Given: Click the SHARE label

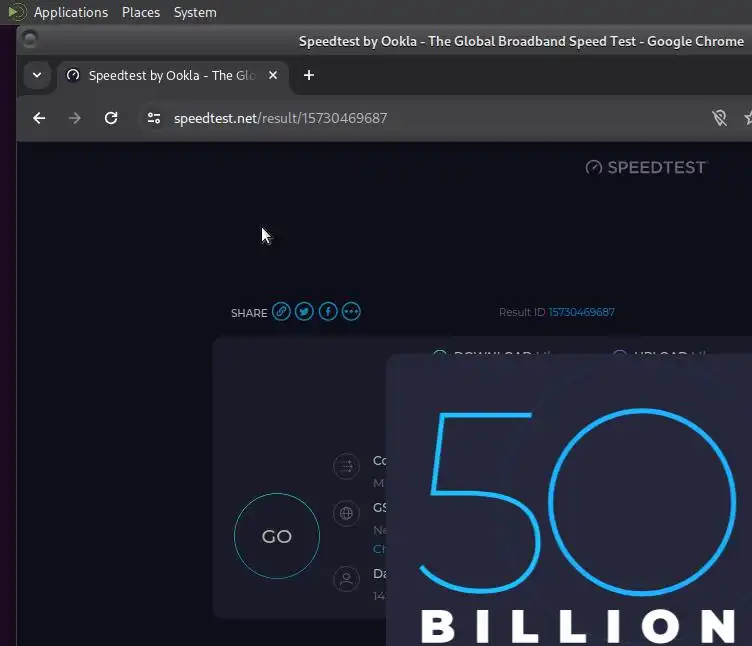Looking at the screenshot, I should coord(249,313).
